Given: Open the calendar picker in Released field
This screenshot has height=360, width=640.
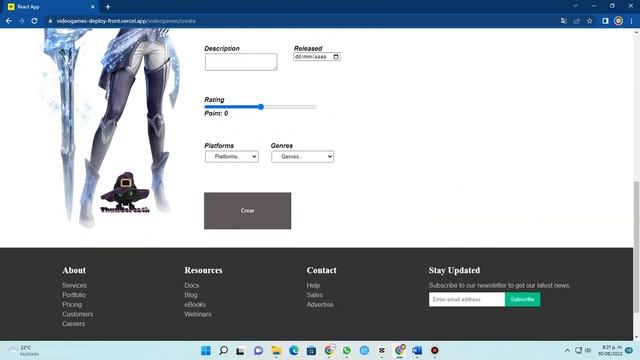Looking at the screenshot, I should point(336,57).
